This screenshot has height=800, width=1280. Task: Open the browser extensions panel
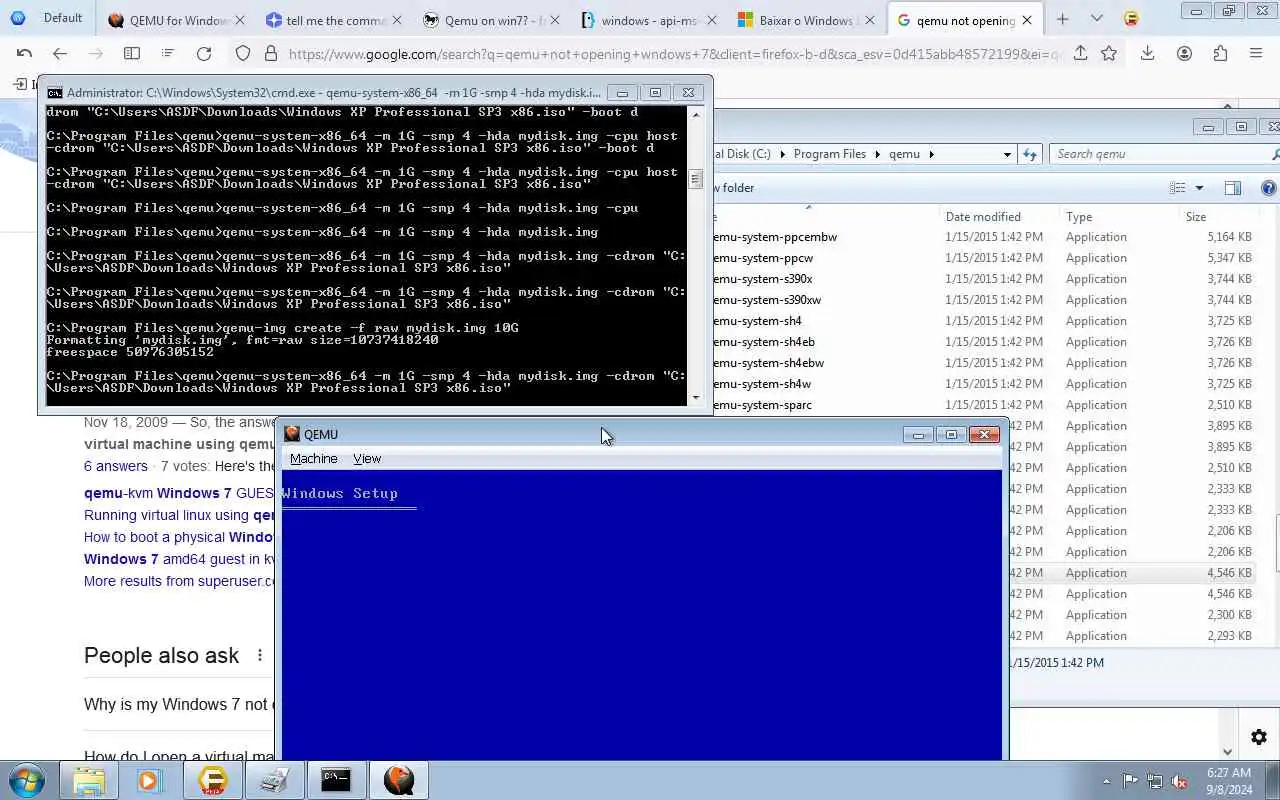[1220, 54]
